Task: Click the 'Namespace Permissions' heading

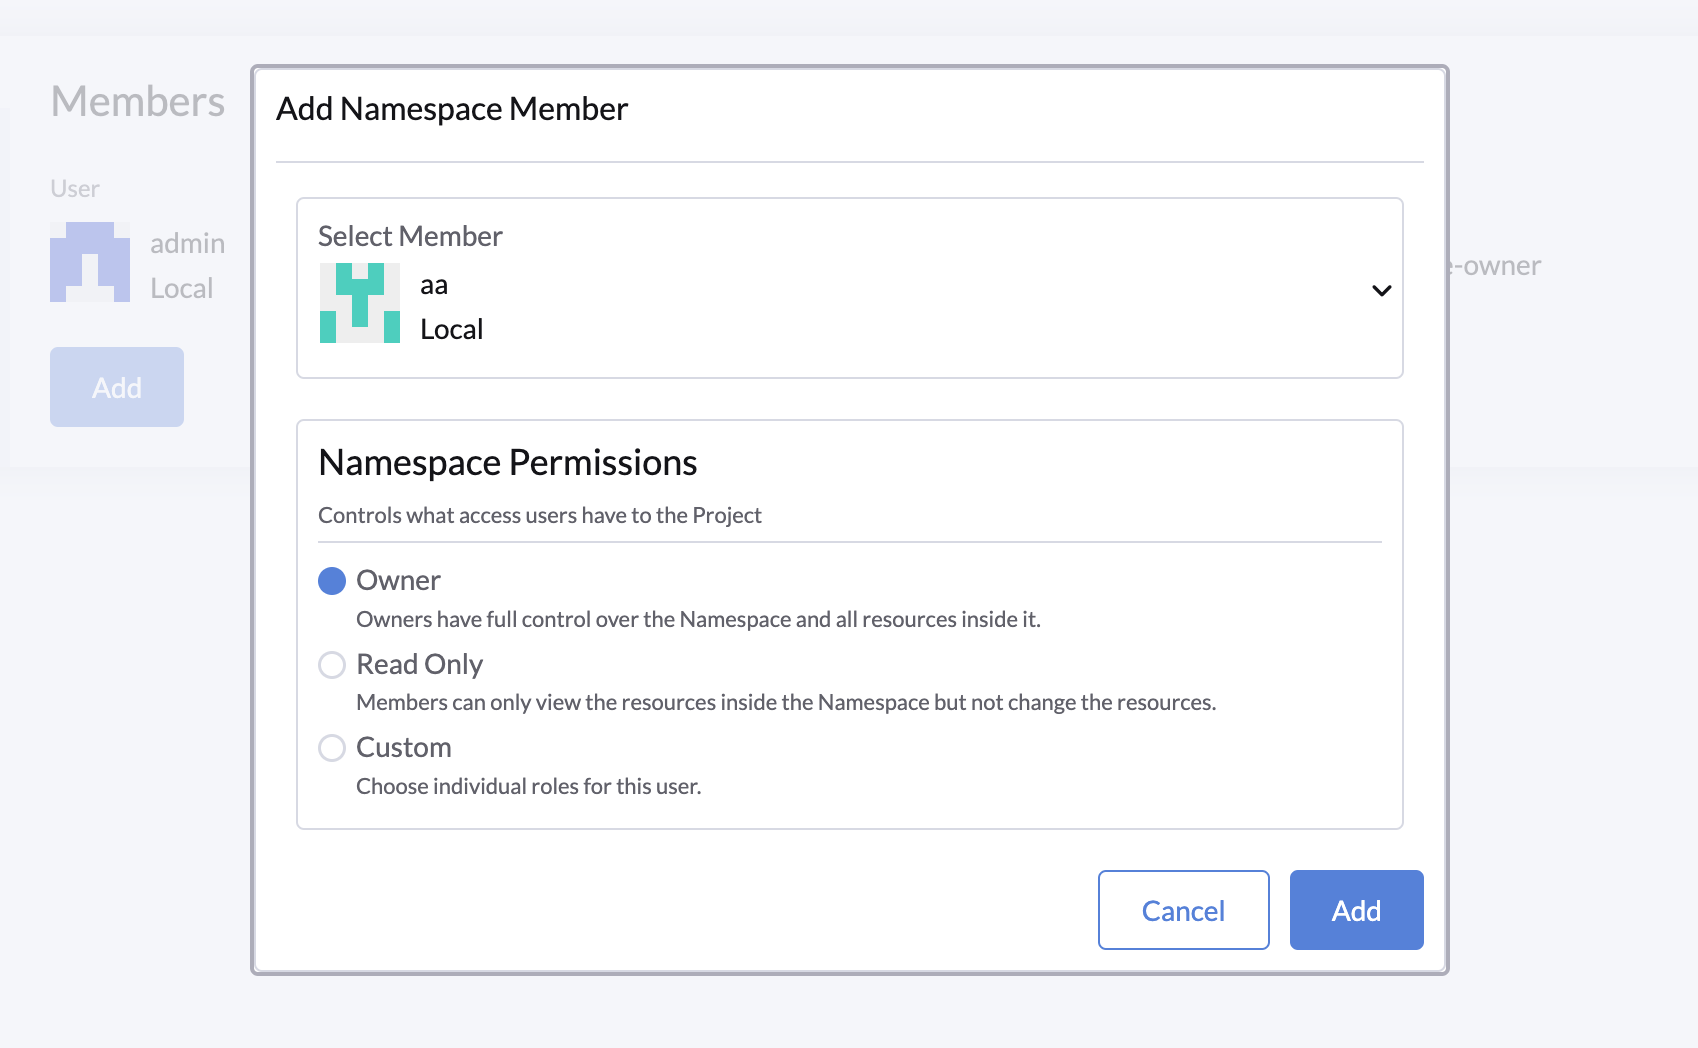Action: [x=507, y=463]
